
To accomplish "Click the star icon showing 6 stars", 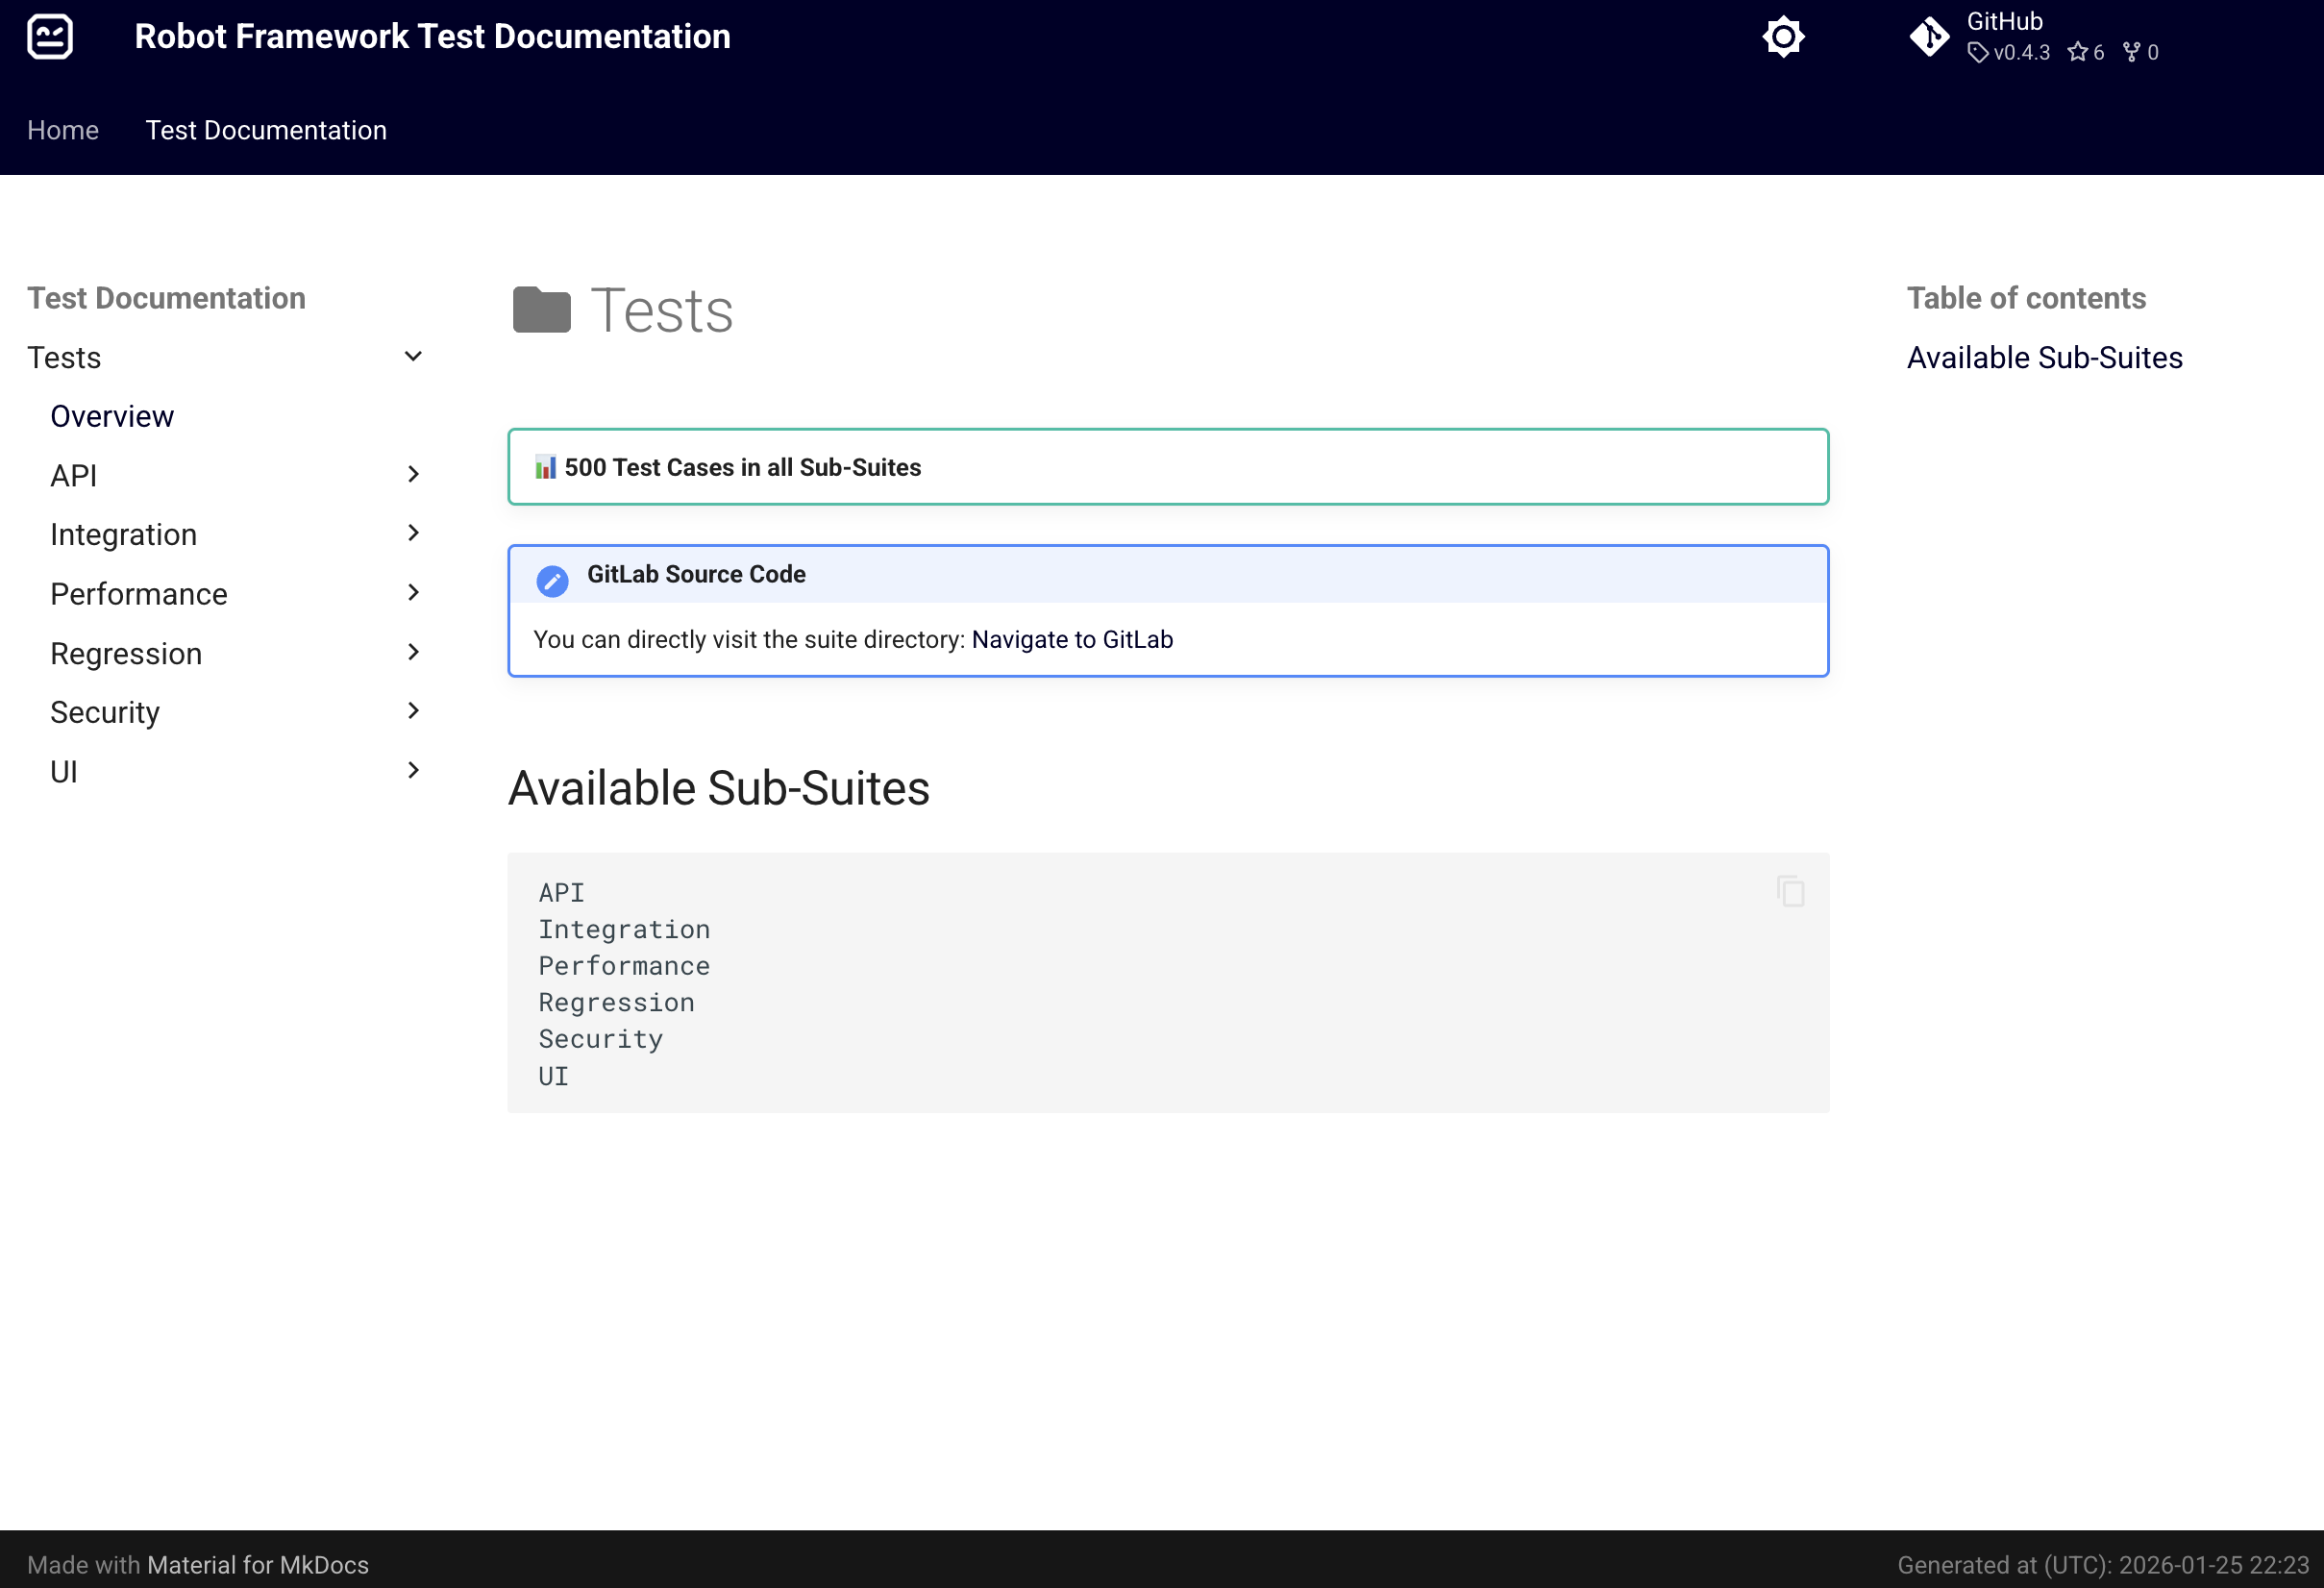I will (x=2081, y=52).
